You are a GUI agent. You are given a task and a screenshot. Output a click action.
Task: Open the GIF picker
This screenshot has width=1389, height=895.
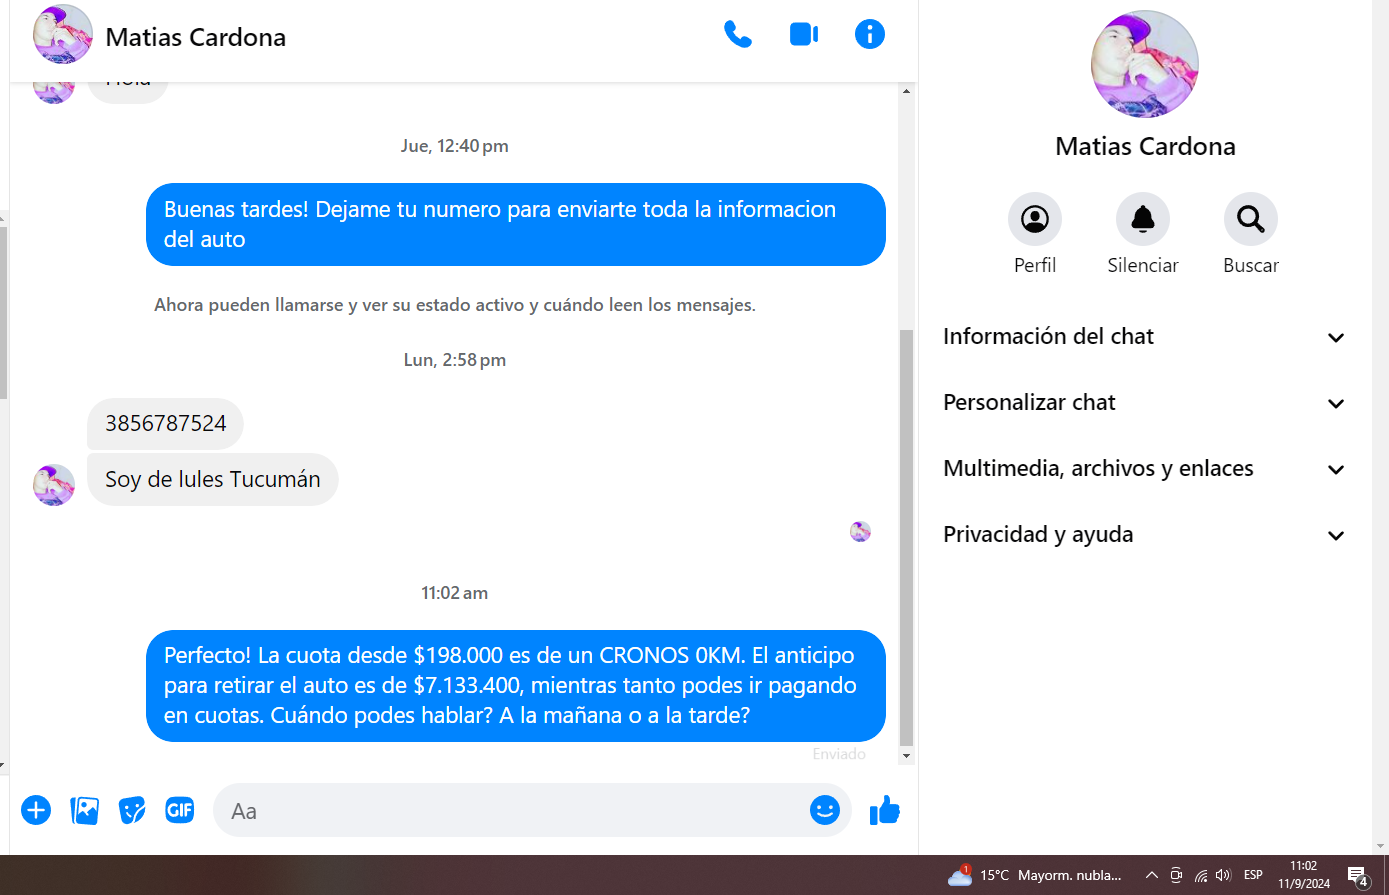click(180, 810)
